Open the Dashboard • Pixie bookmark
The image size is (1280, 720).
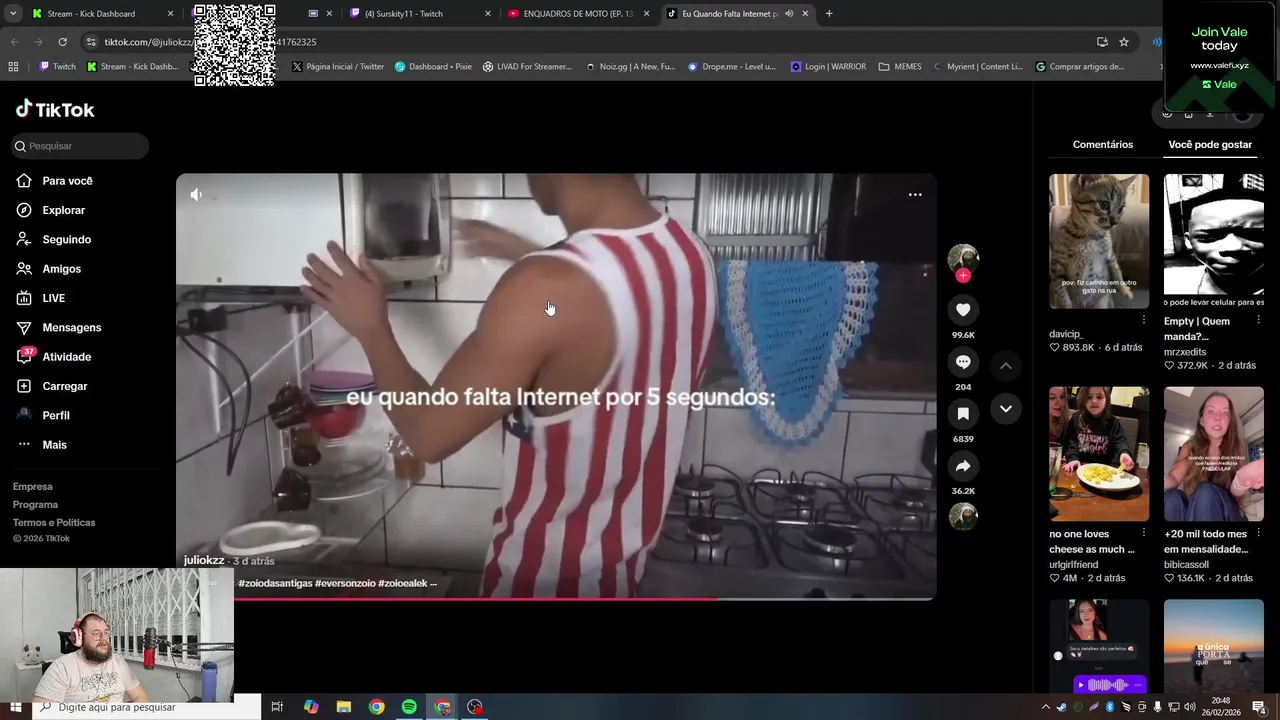[433, 67]
